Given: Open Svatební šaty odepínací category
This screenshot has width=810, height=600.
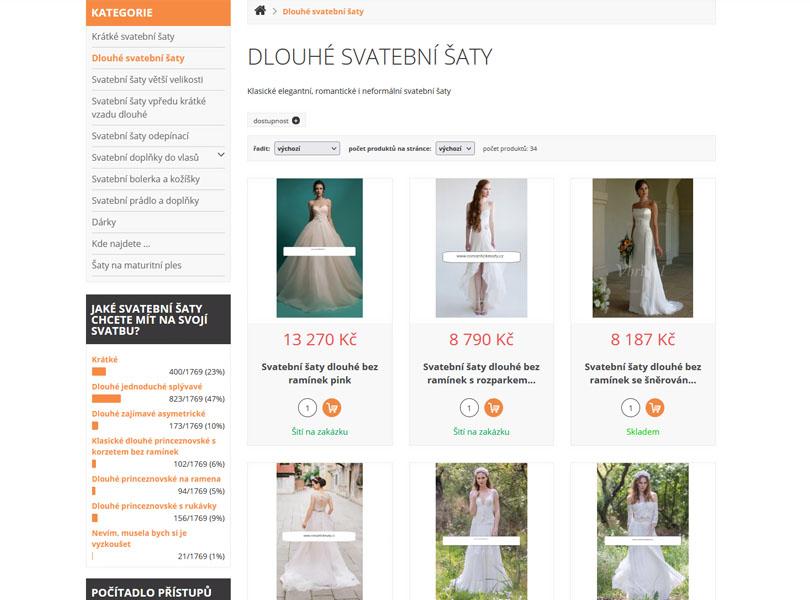Looking at the screenshot, I should click(x=140, y=136).
